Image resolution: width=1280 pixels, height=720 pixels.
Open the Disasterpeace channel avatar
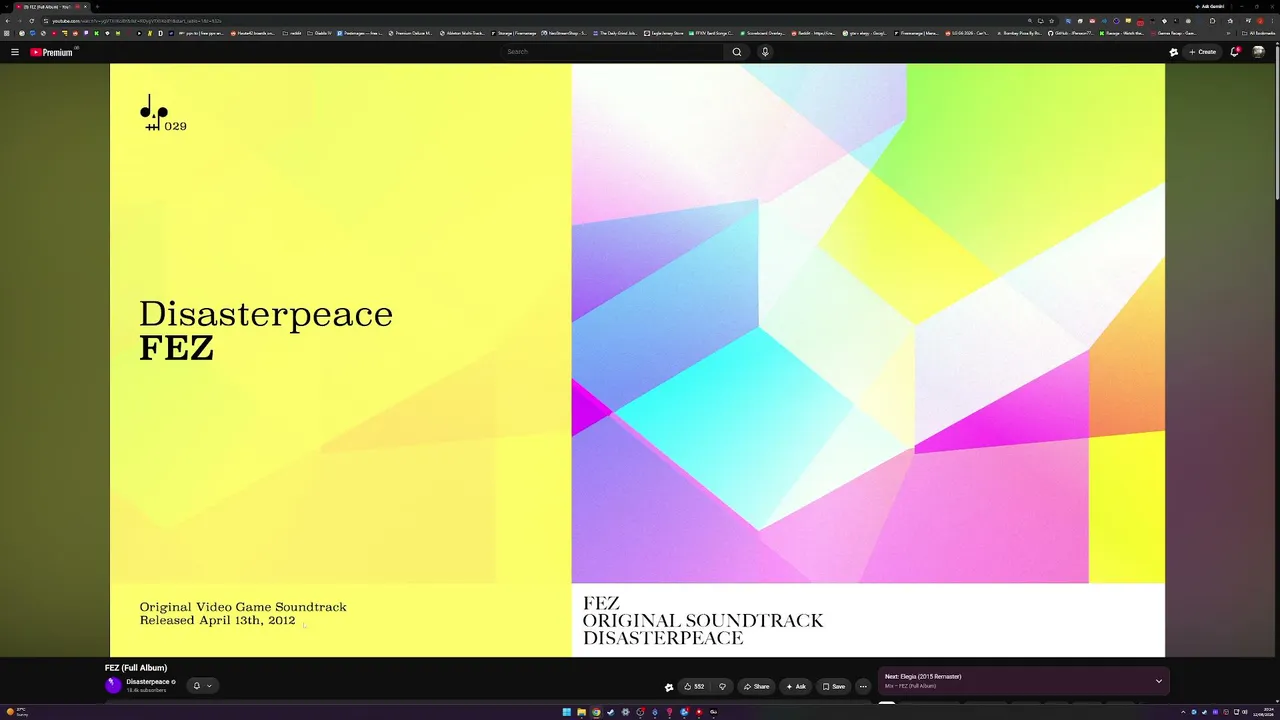coord(113,685)
